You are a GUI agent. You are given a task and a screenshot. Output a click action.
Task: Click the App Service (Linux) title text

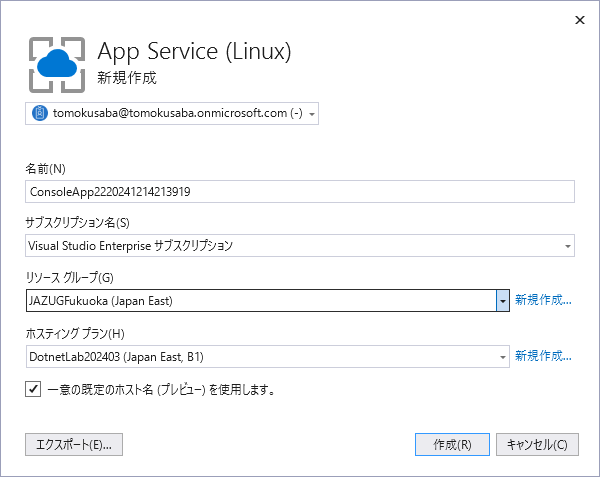tap(194, 51)
